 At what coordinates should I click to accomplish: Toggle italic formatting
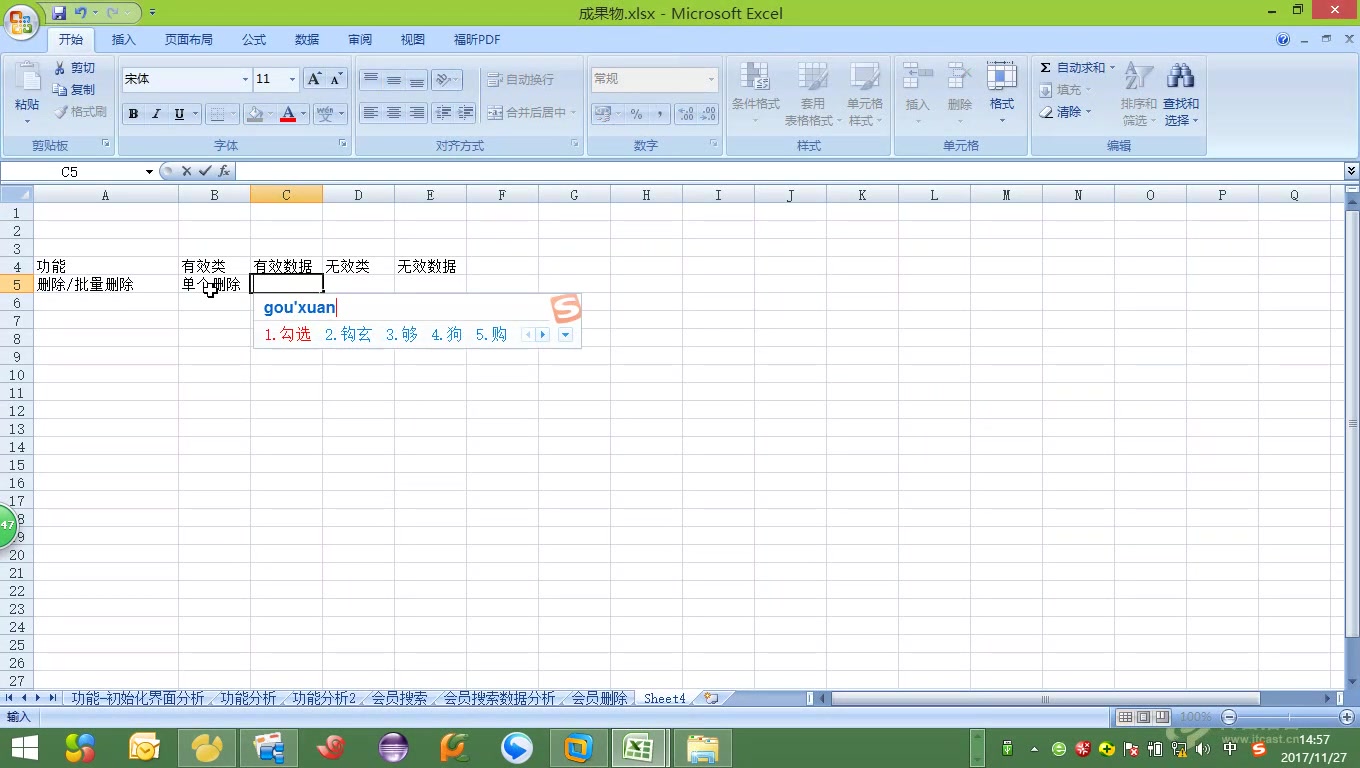tap(155, 113)
